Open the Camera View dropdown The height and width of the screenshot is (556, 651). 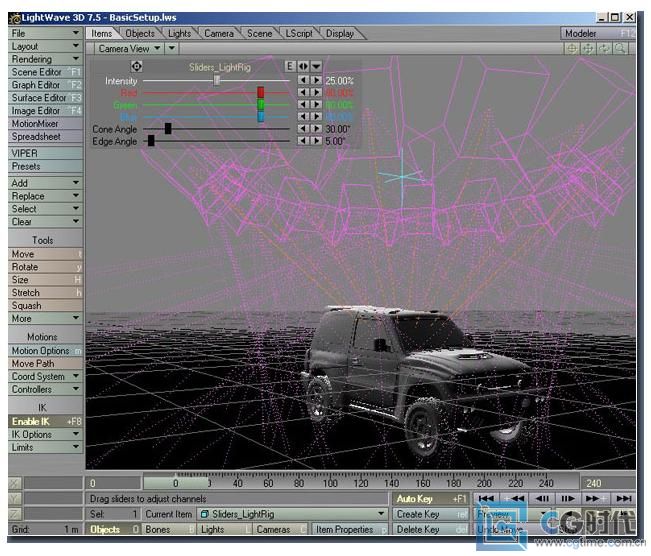130,48
